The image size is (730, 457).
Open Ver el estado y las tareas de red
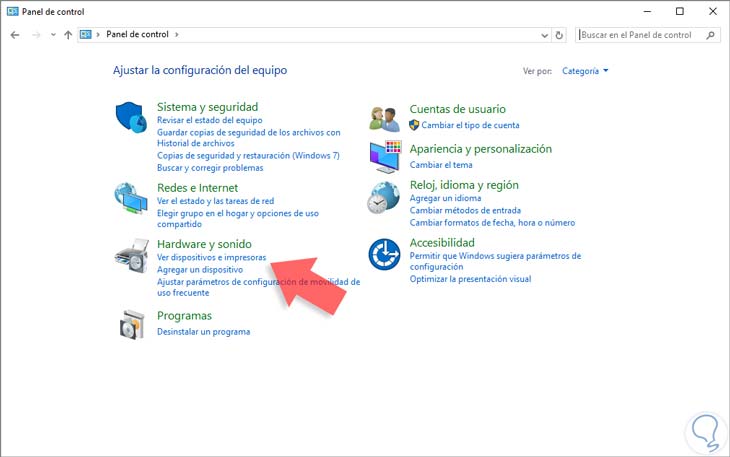(215, 201)
